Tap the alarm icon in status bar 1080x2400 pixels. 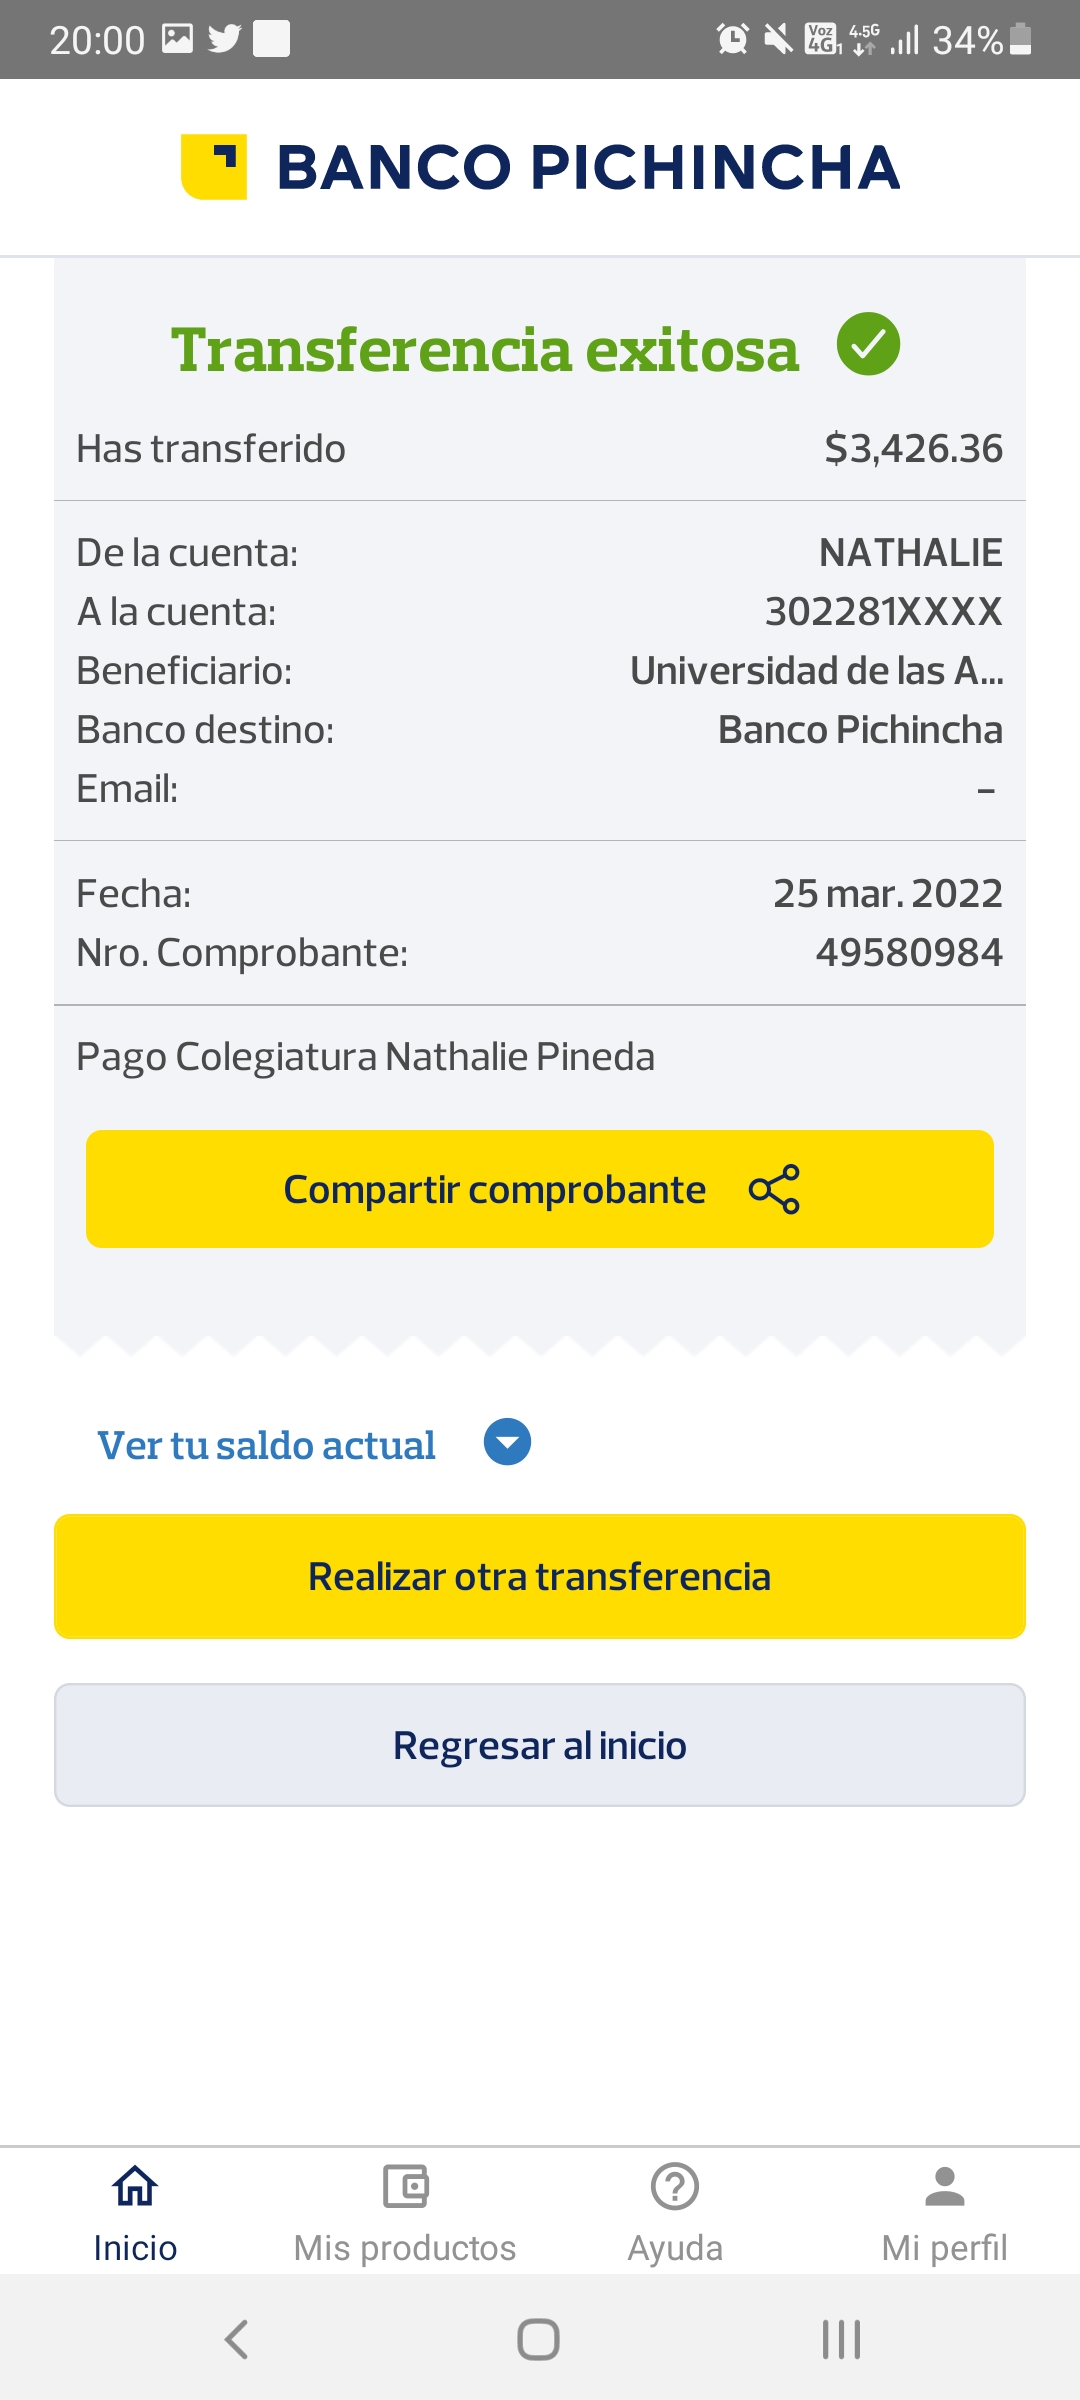733,40
